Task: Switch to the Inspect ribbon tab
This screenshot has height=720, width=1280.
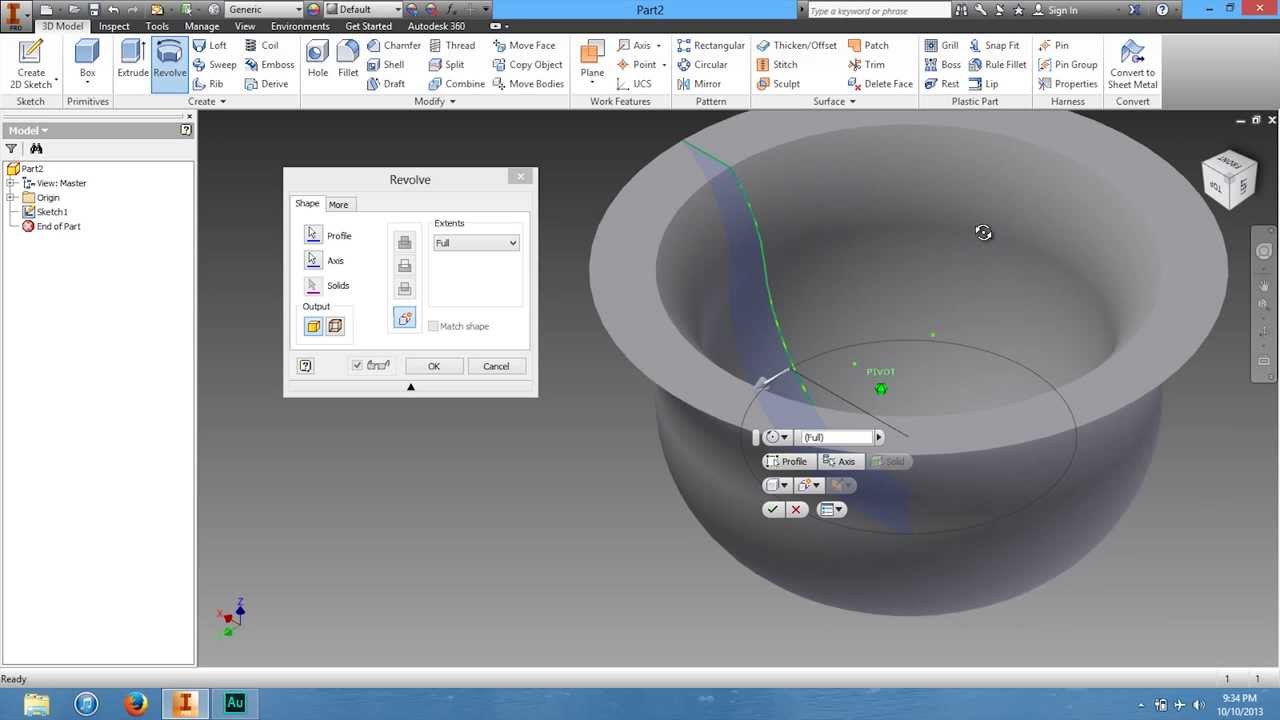Action: [114, 26]
